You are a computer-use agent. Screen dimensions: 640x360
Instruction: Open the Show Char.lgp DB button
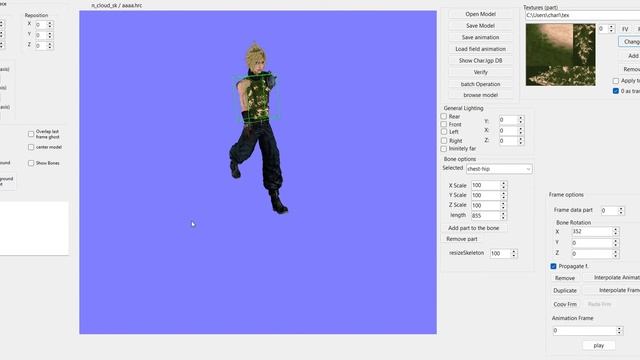coord(480,60)
